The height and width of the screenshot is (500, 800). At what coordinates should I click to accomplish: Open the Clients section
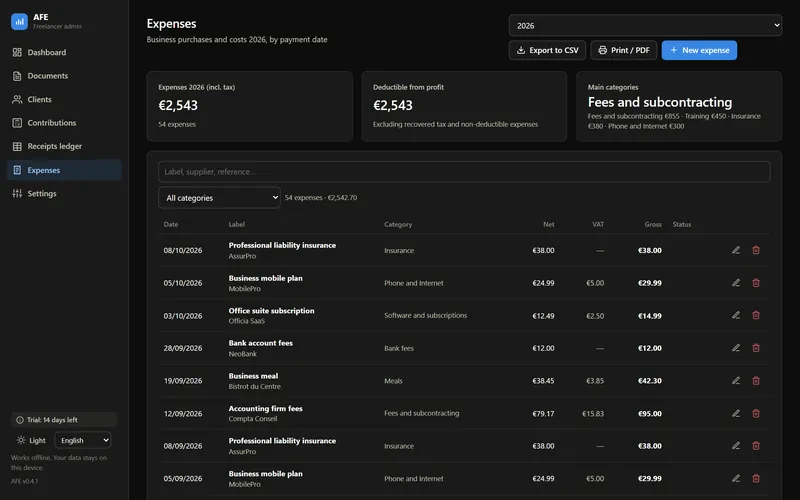coord(64,99)
